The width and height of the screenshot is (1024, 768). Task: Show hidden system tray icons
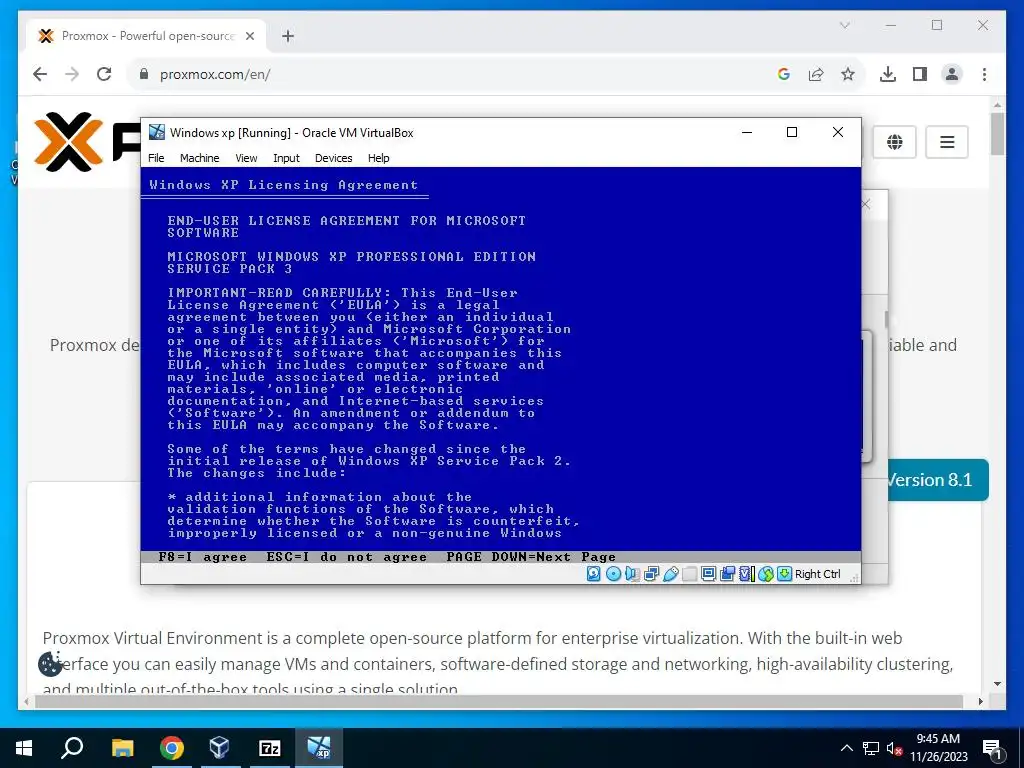click(846, 748)
